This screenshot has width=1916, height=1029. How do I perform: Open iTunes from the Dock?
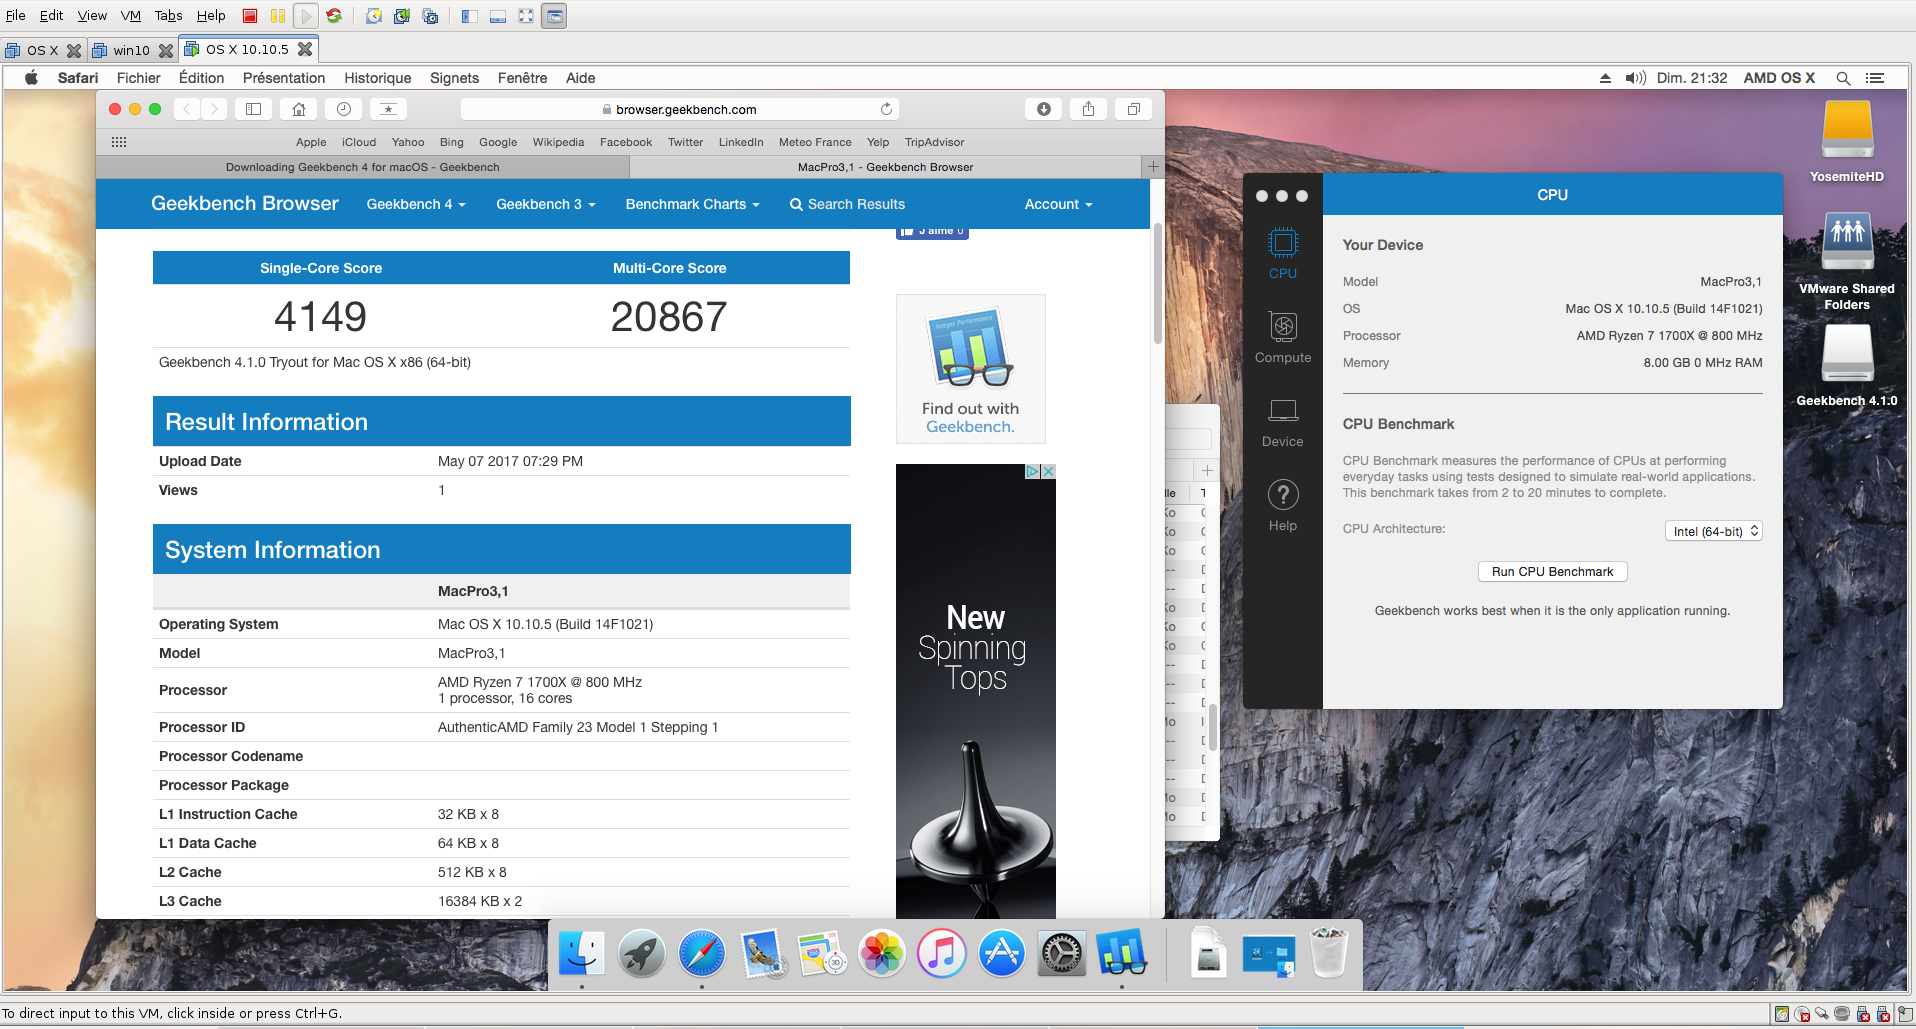click(x=942, y=953)
